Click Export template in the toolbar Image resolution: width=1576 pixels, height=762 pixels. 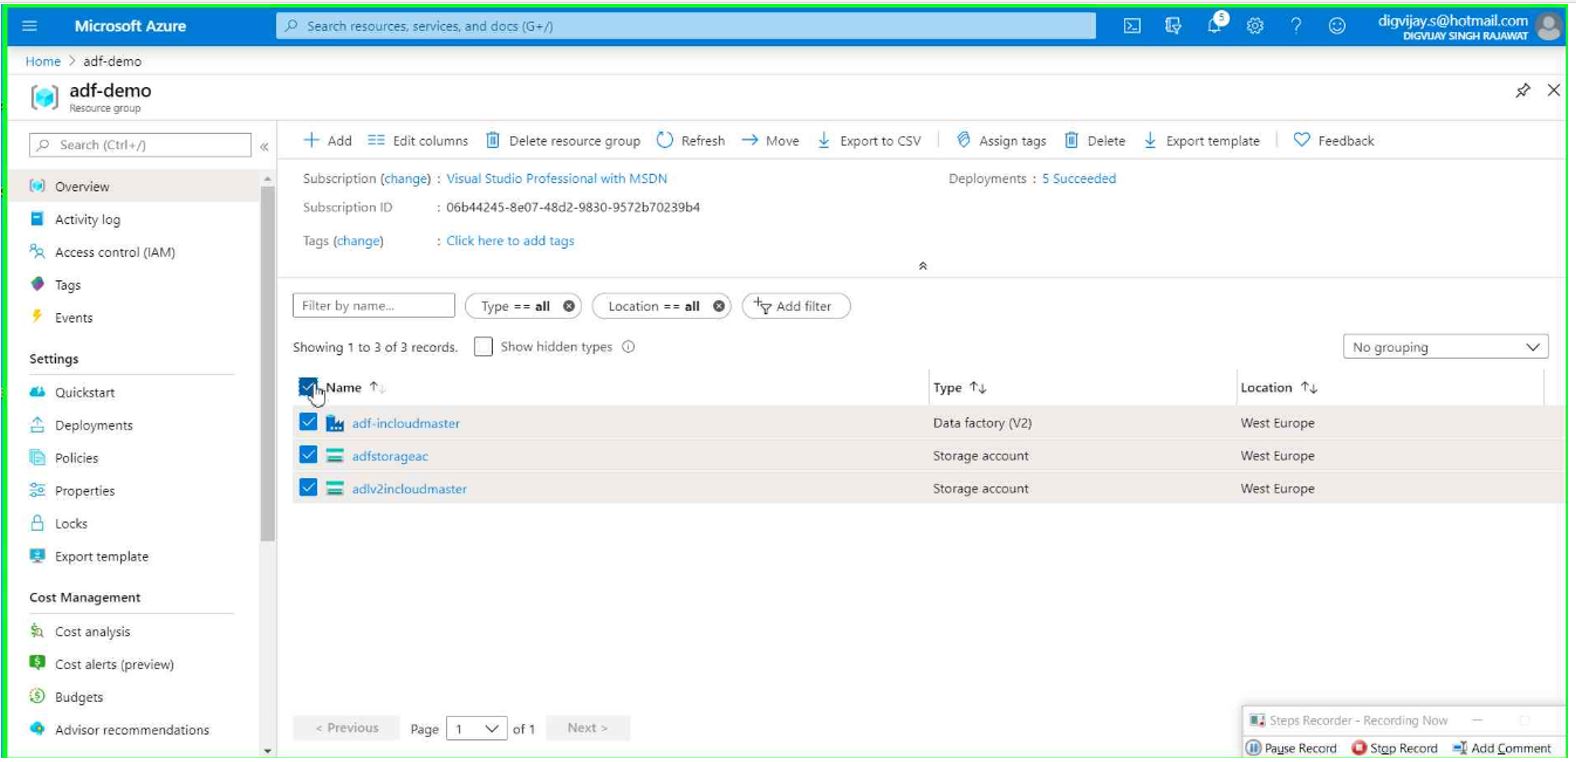coord(1202,141)
